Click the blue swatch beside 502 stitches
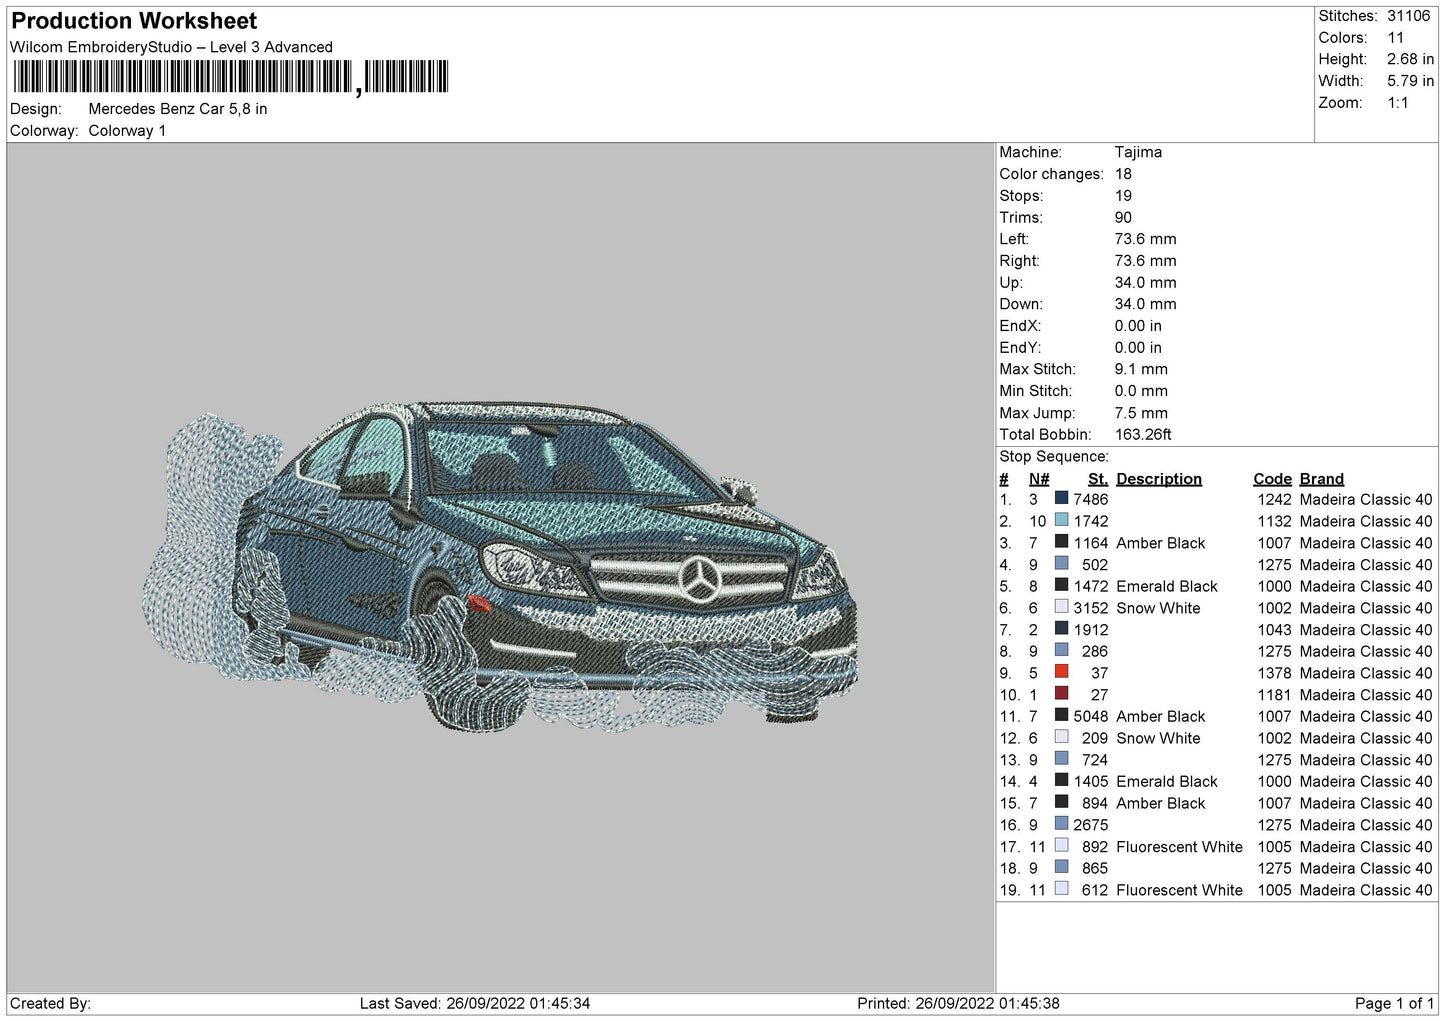The image size is (1445, 1021). (x=1061, y=563)
